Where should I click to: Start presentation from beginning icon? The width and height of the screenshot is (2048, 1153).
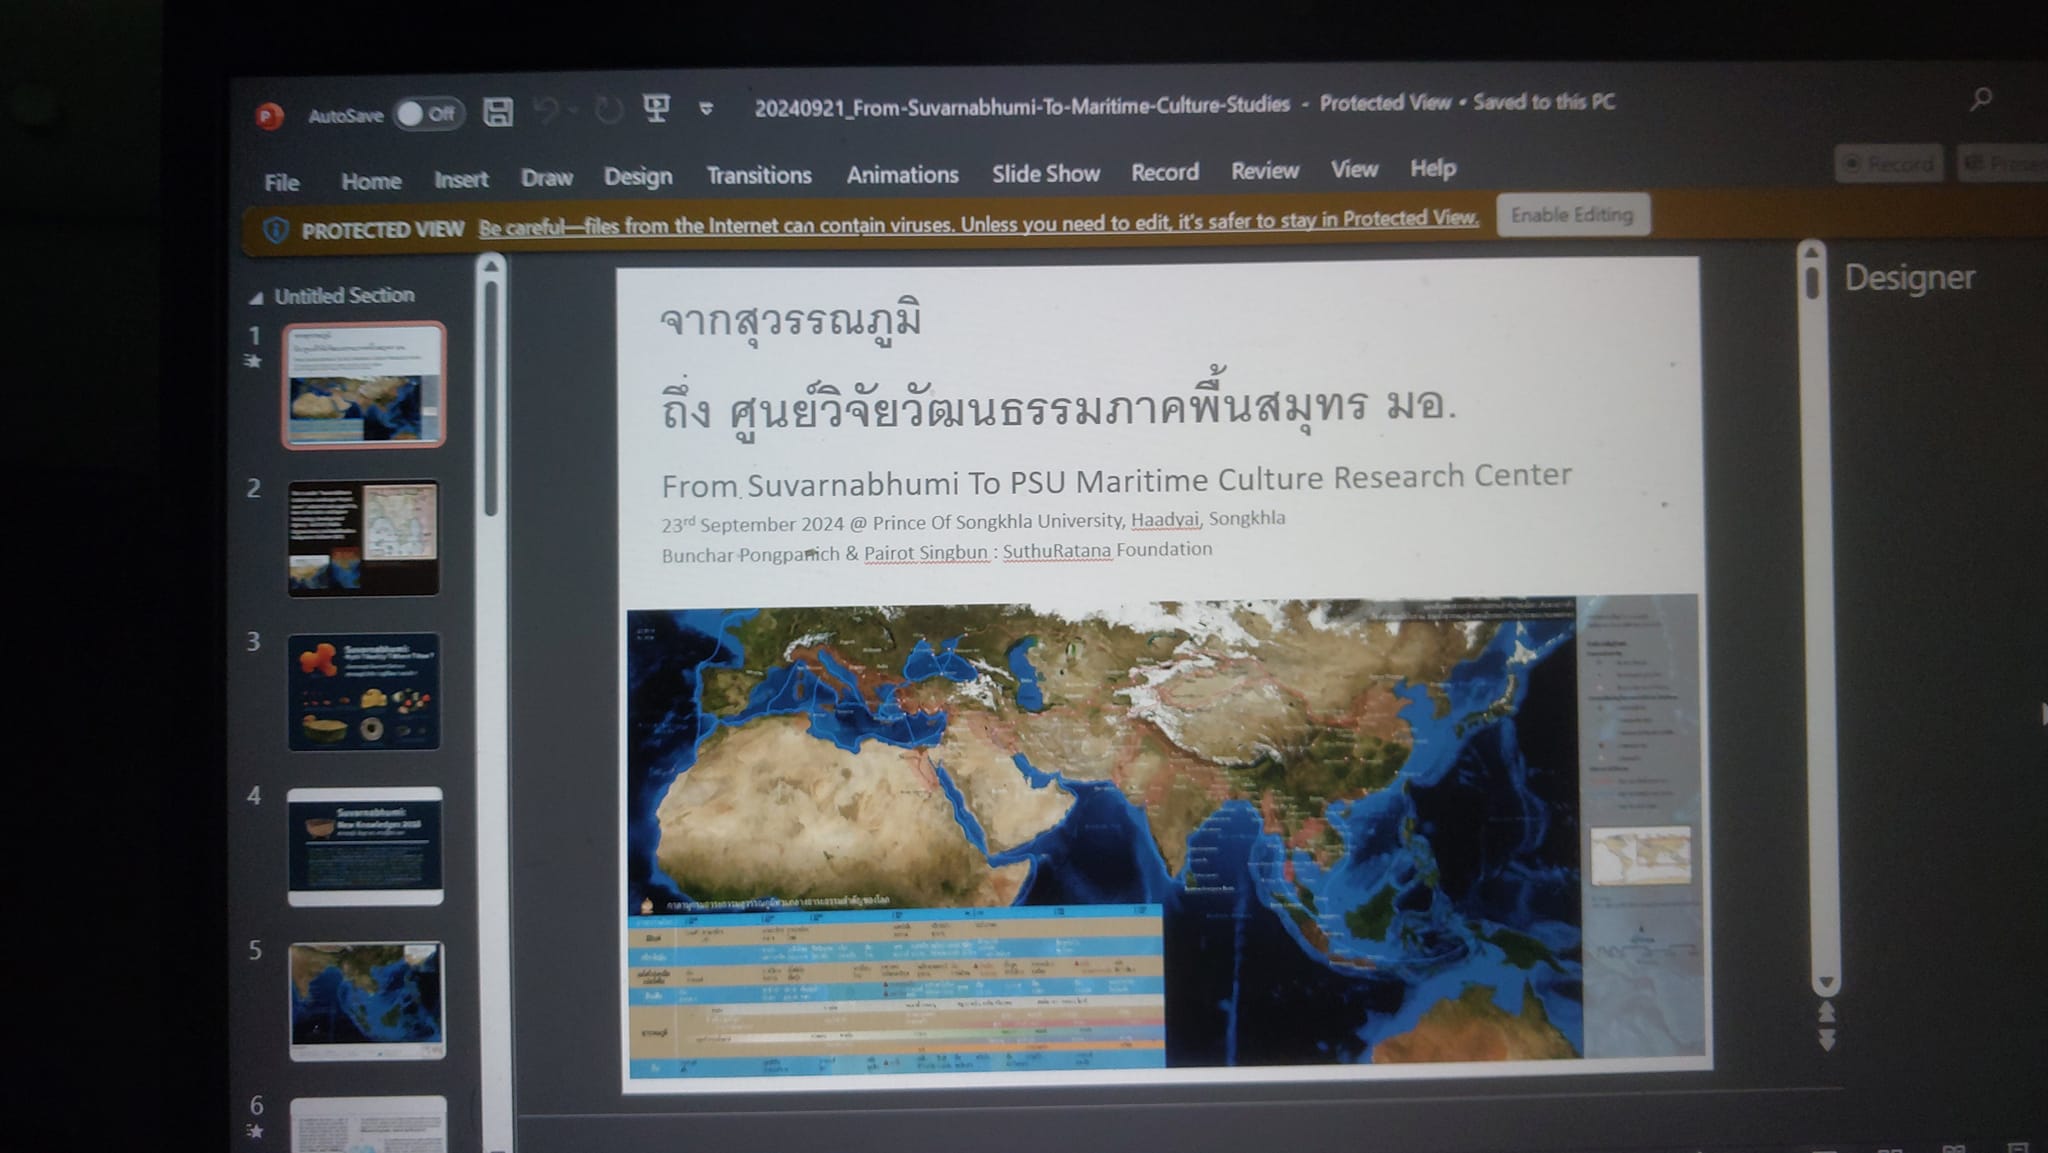tap(656, 108)
